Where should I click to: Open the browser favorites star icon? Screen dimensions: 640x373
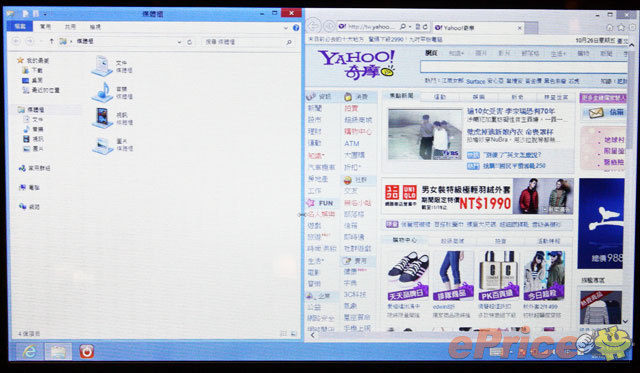621,27
